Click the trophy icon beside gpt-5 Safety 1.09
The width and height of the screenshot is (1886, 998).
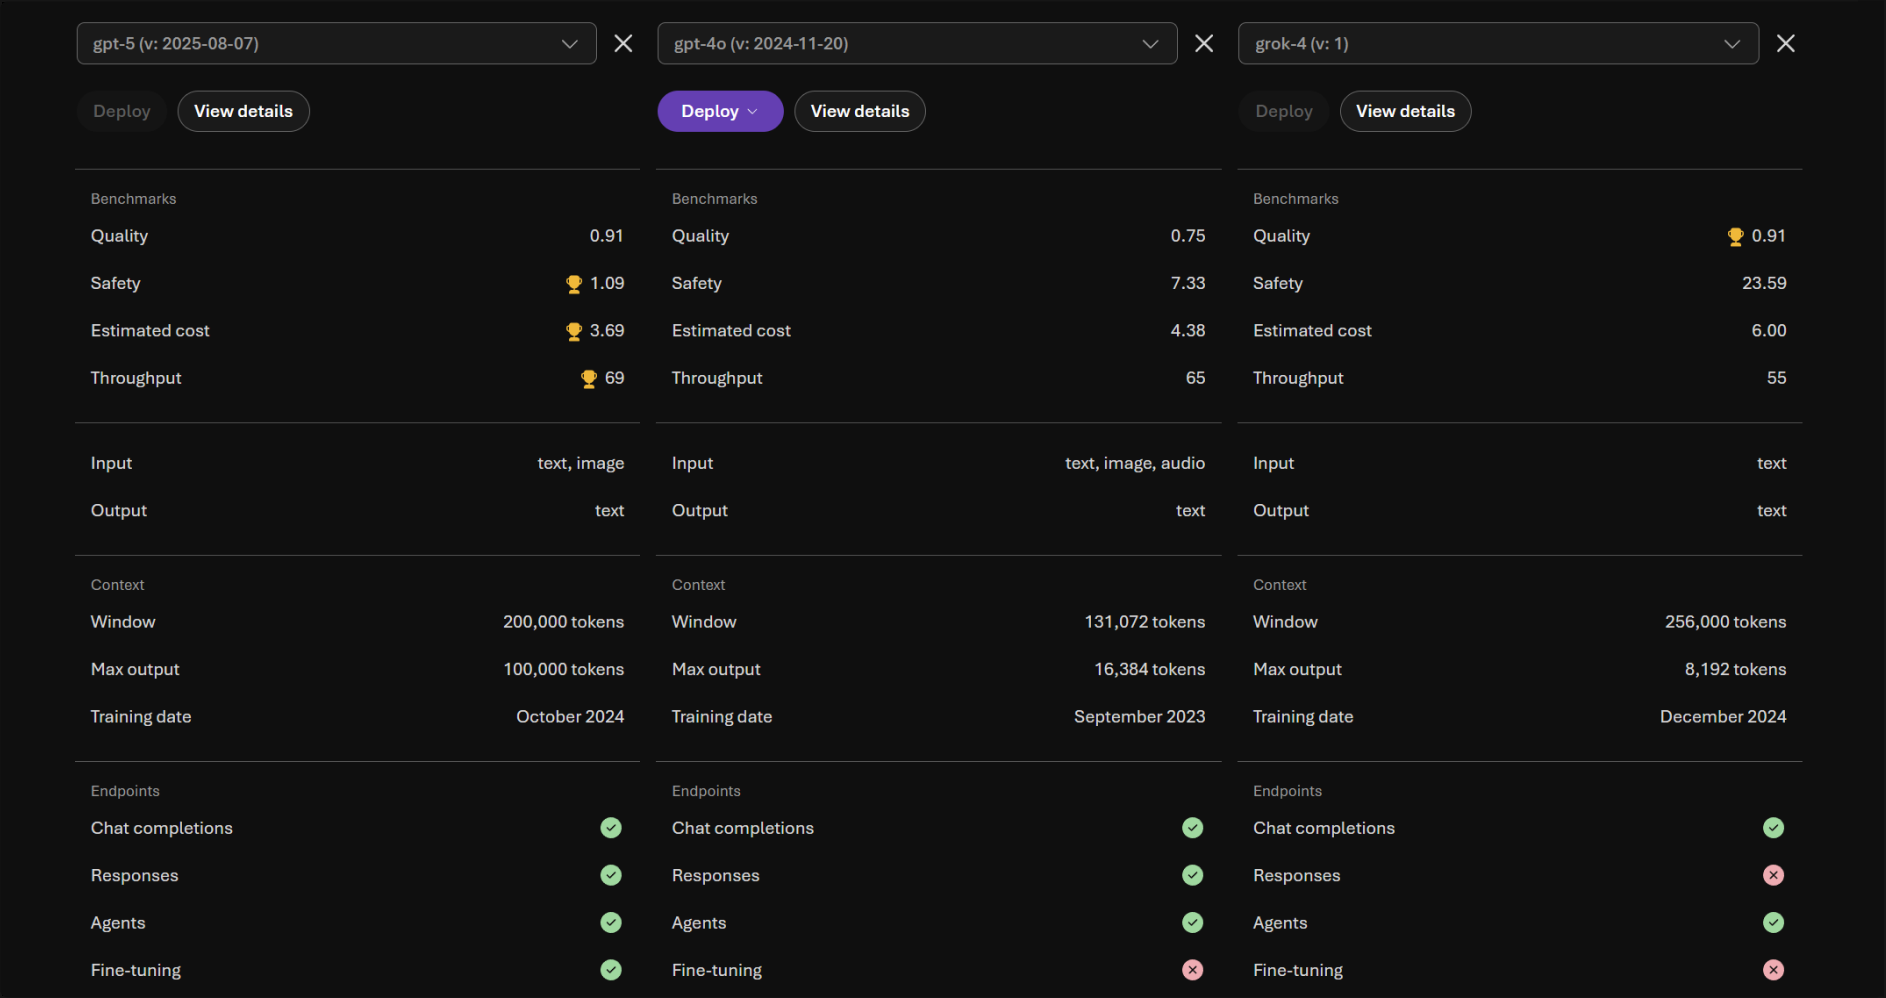coord(574,284)
